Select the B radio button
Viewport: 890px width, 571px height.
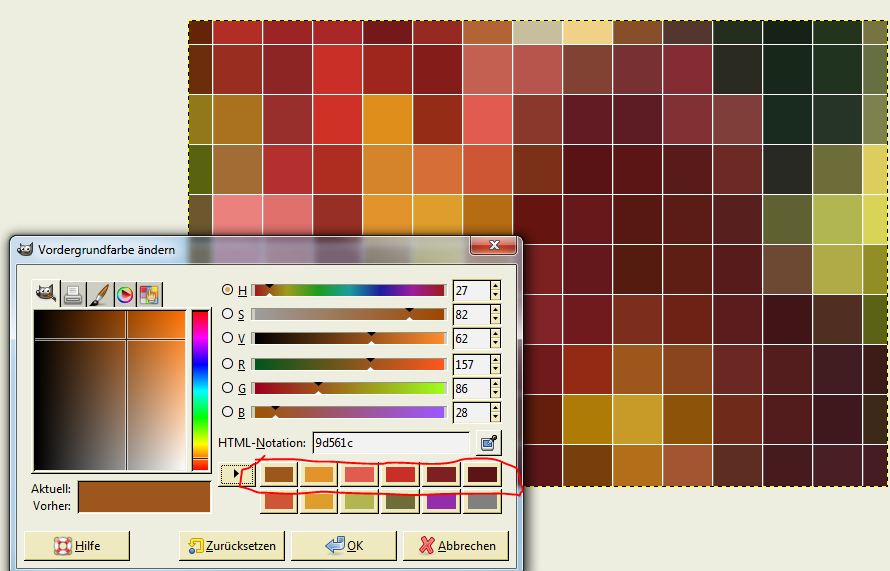pos(228,412)
